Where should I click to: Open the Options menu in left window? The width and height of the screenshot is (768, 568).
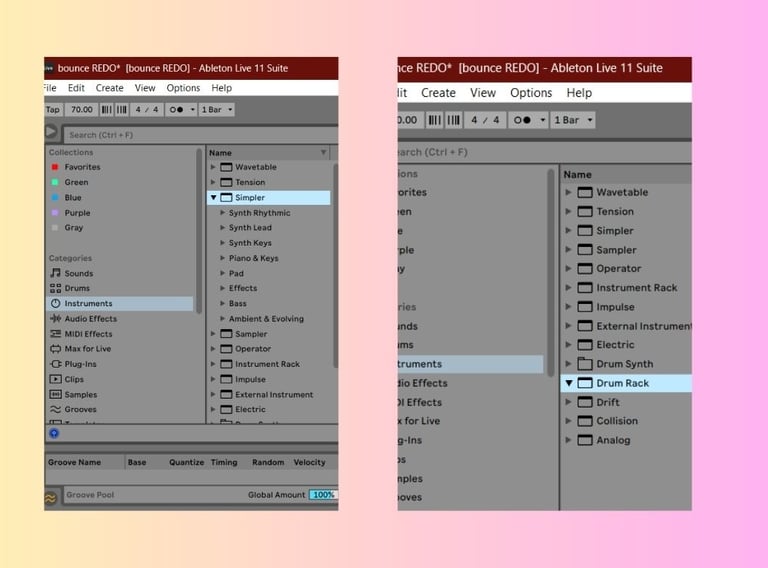(183, 88)
